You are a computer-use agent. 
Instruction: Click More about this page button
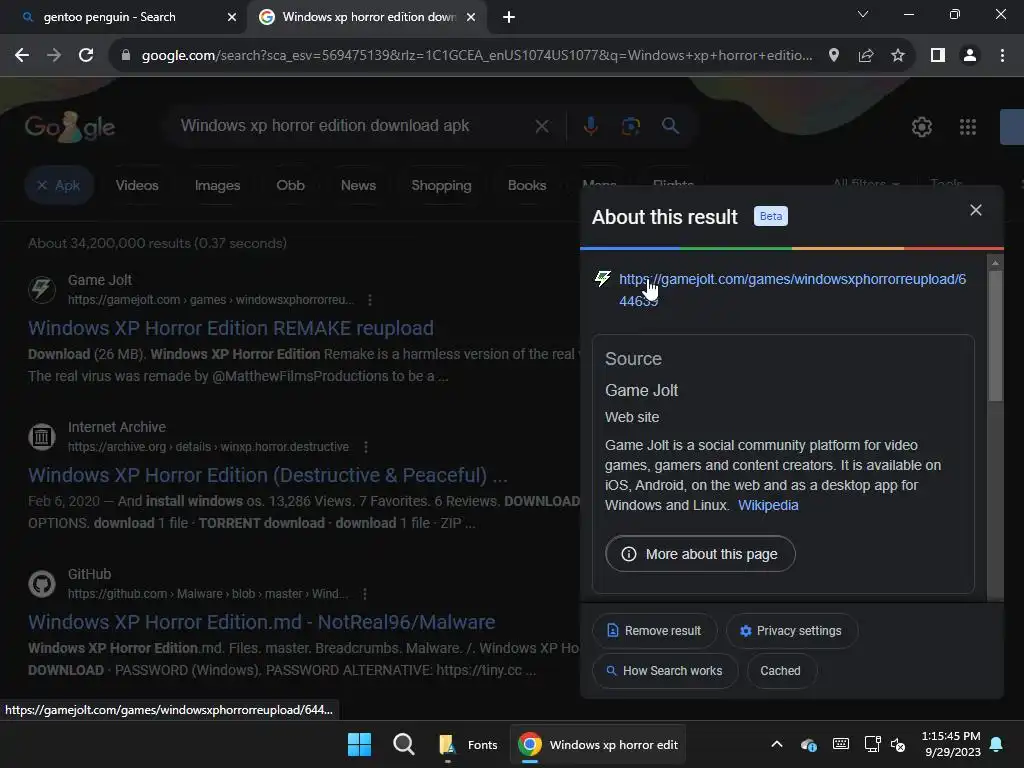coord(700,554)
